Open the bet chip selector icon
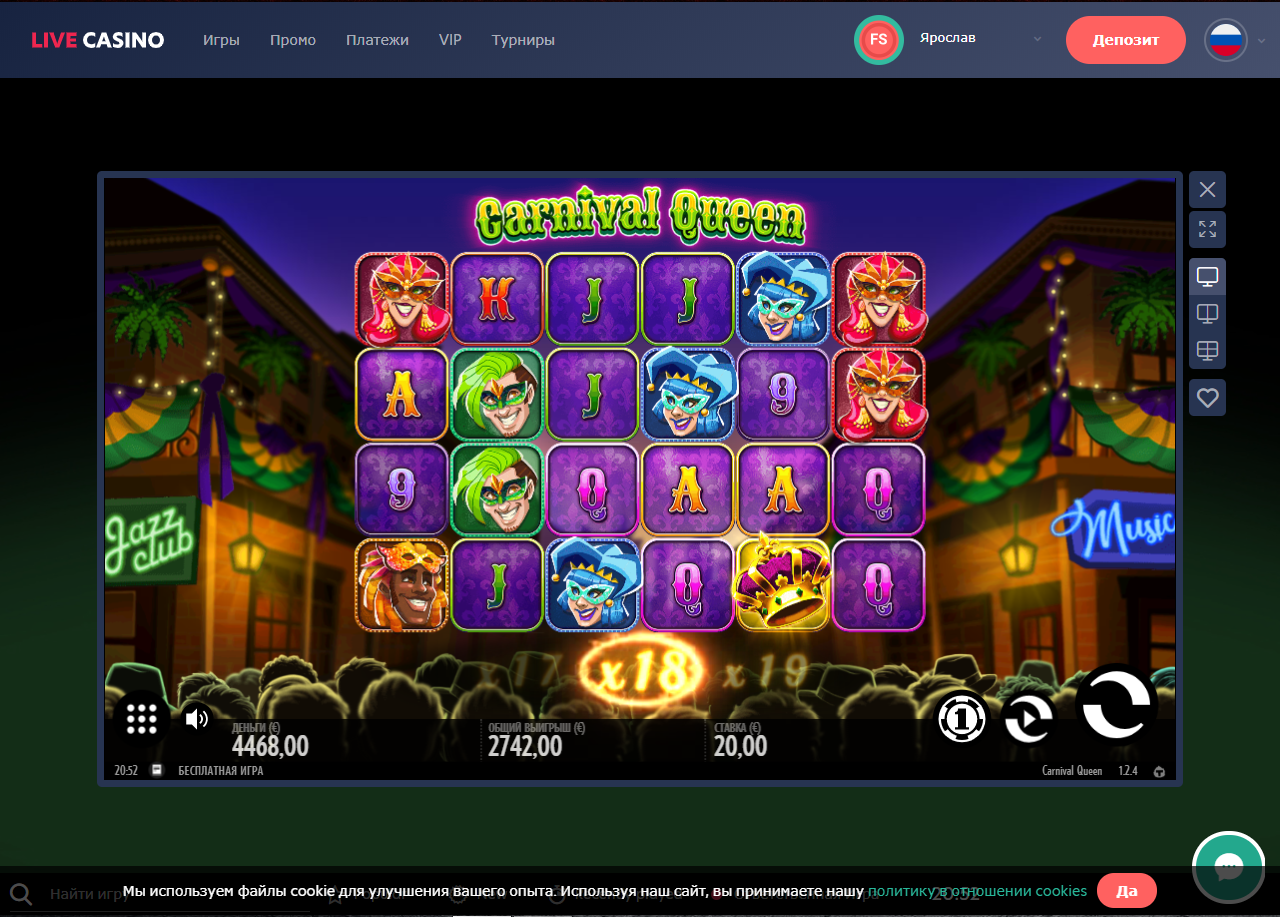 (961, 718)
